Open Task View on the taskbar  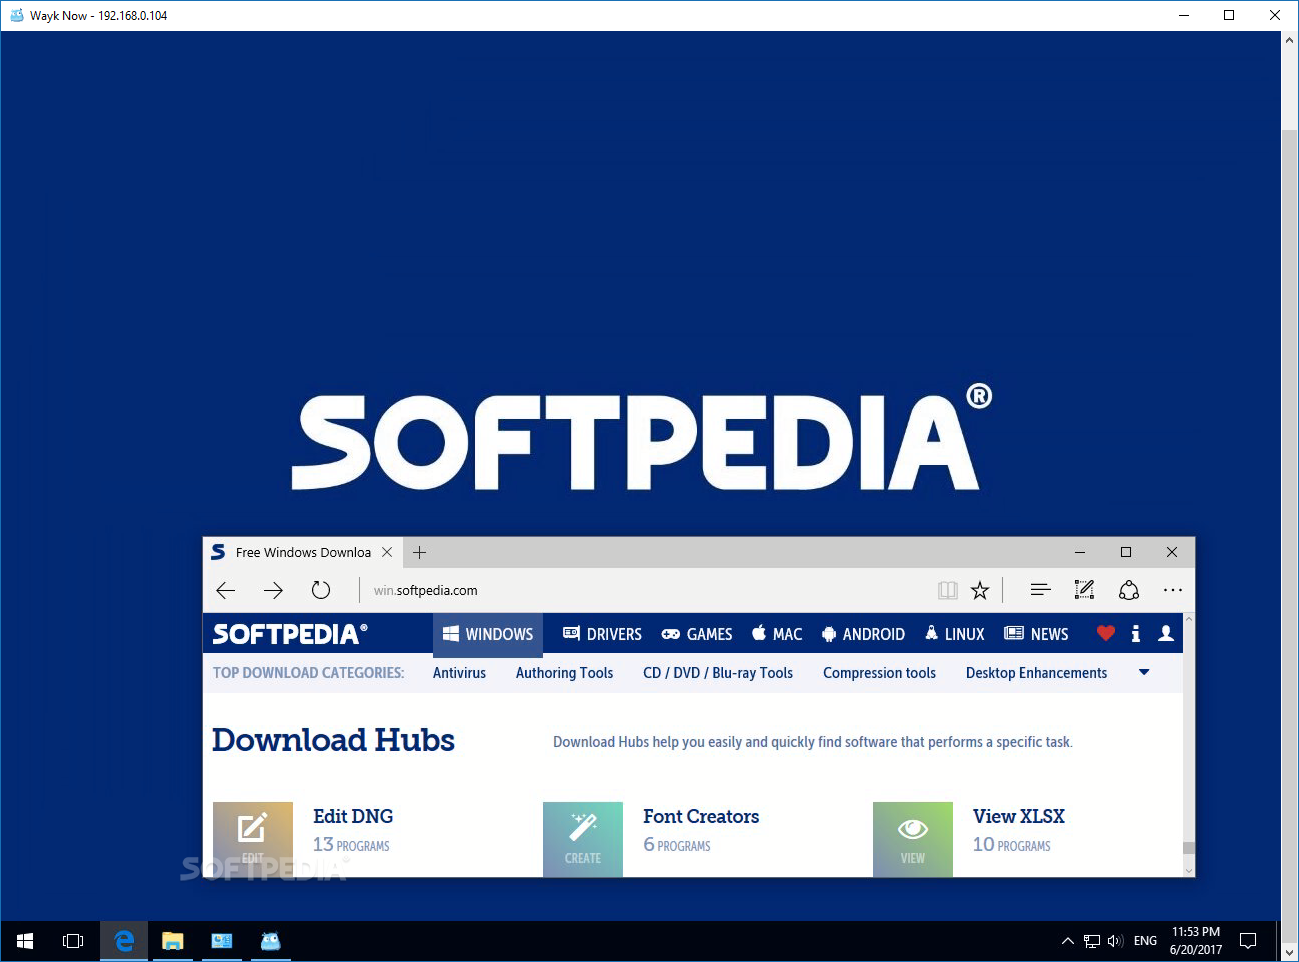[x=73, y=941]
